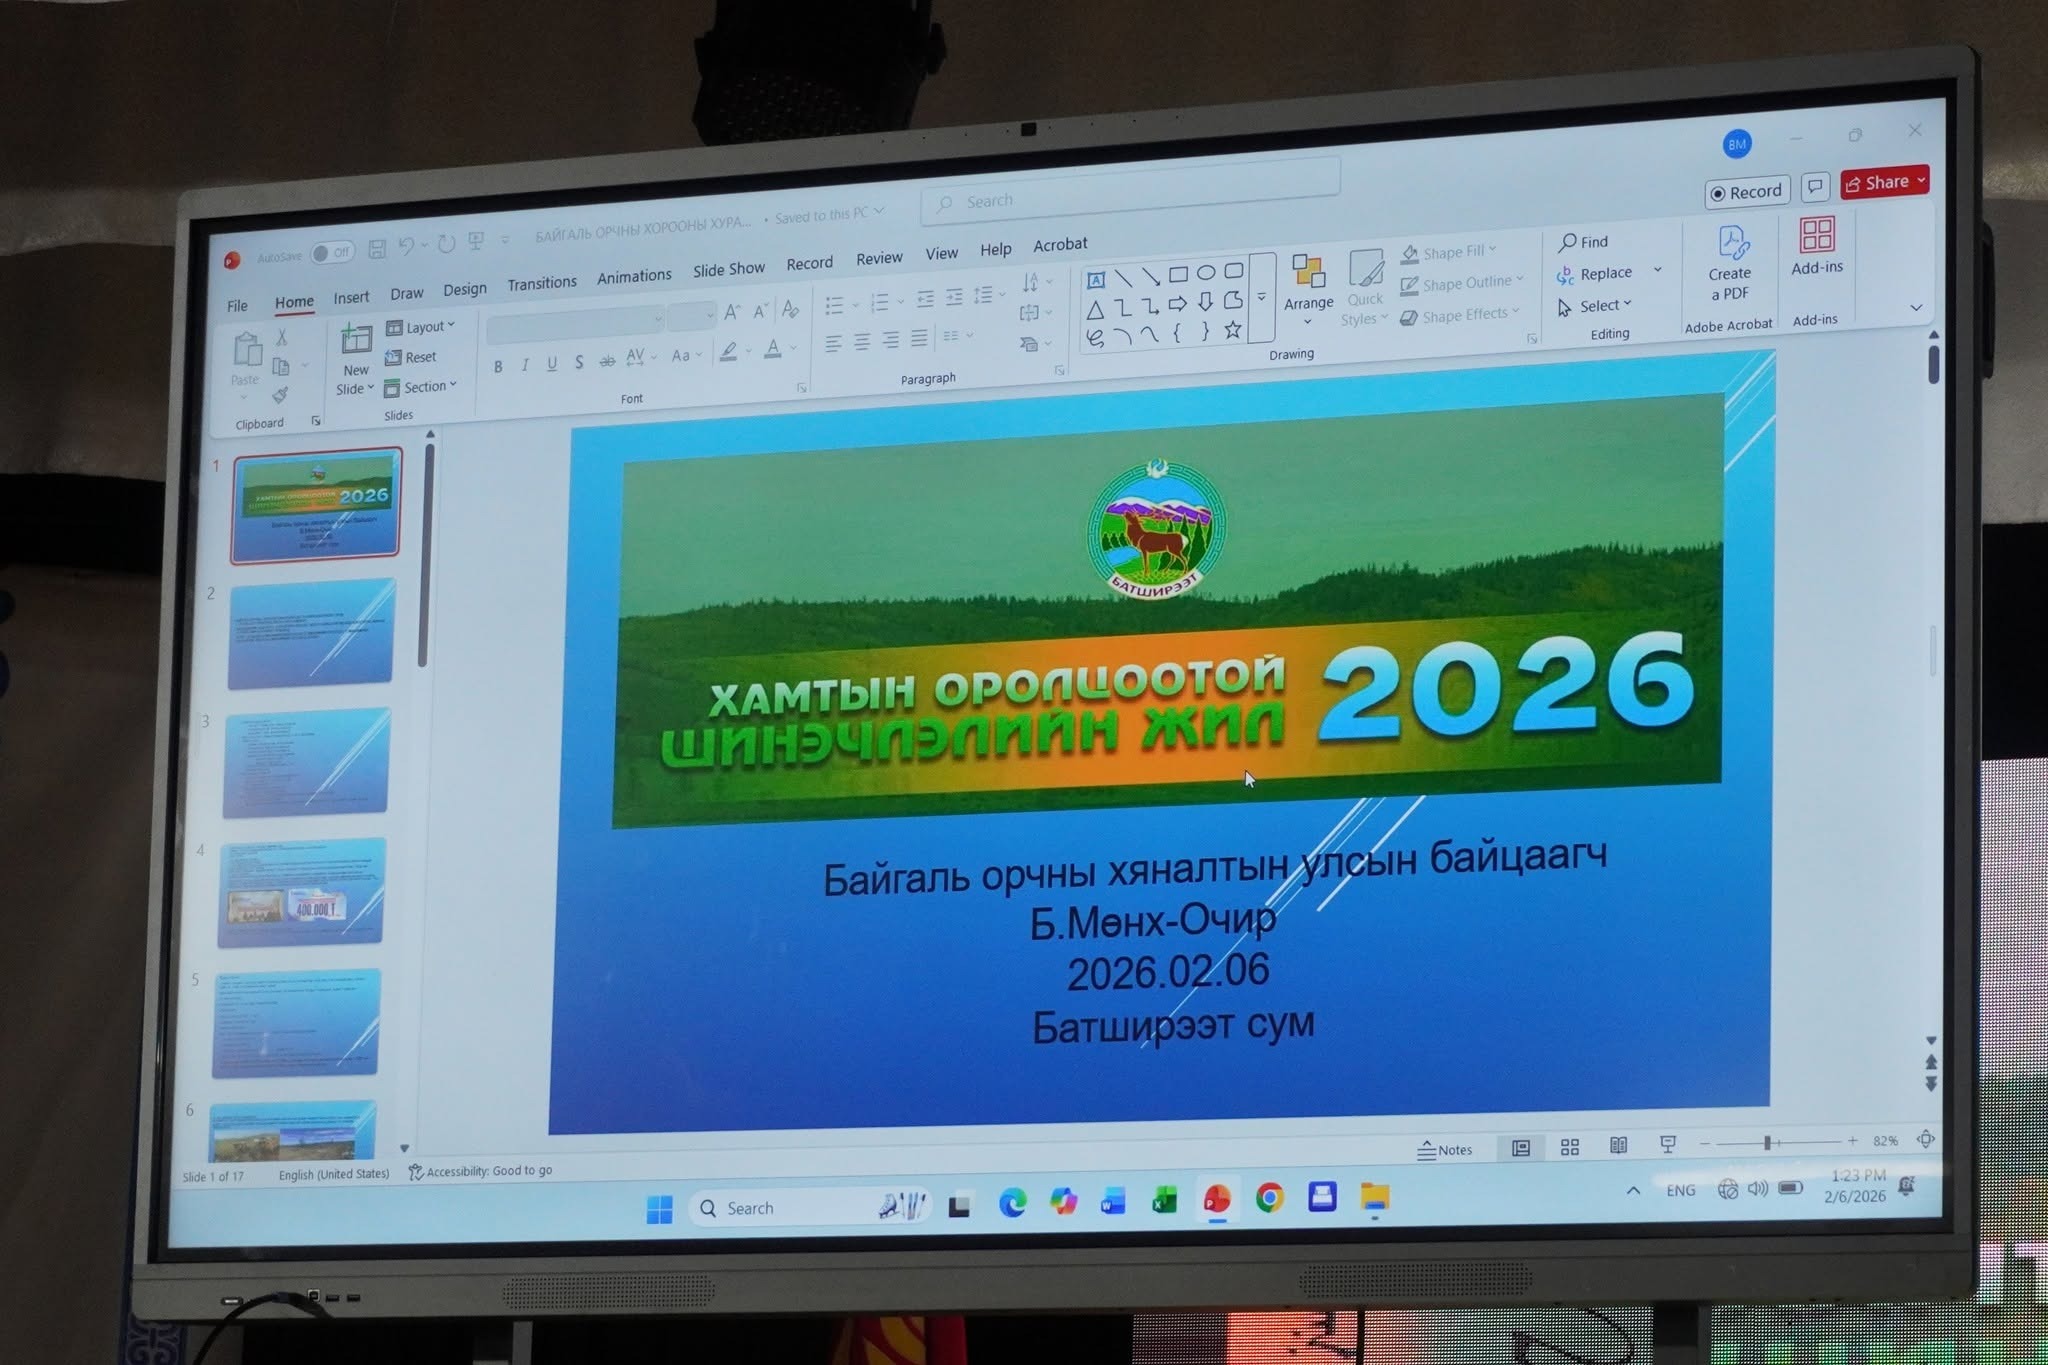The image size is (2048, 1365).
Task: Click Create a PDF in Adobe Acrobat group
Action: coord(1731,262)
